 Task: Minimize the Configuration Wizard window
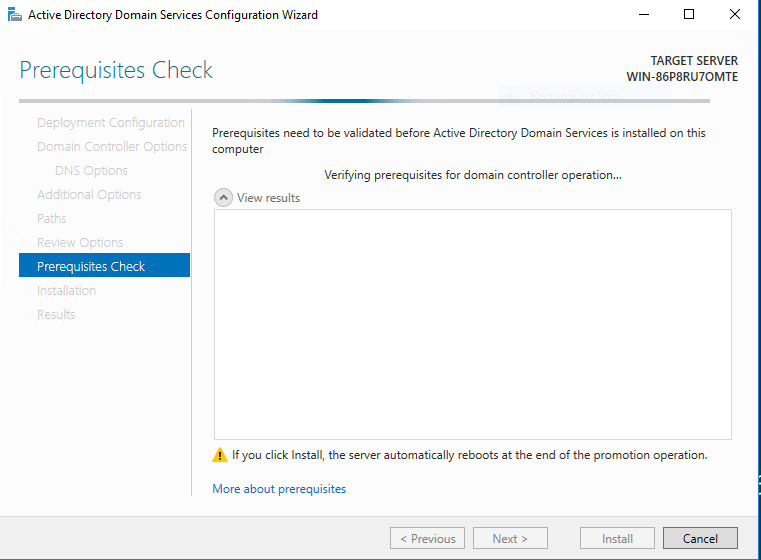coord(643,15)
